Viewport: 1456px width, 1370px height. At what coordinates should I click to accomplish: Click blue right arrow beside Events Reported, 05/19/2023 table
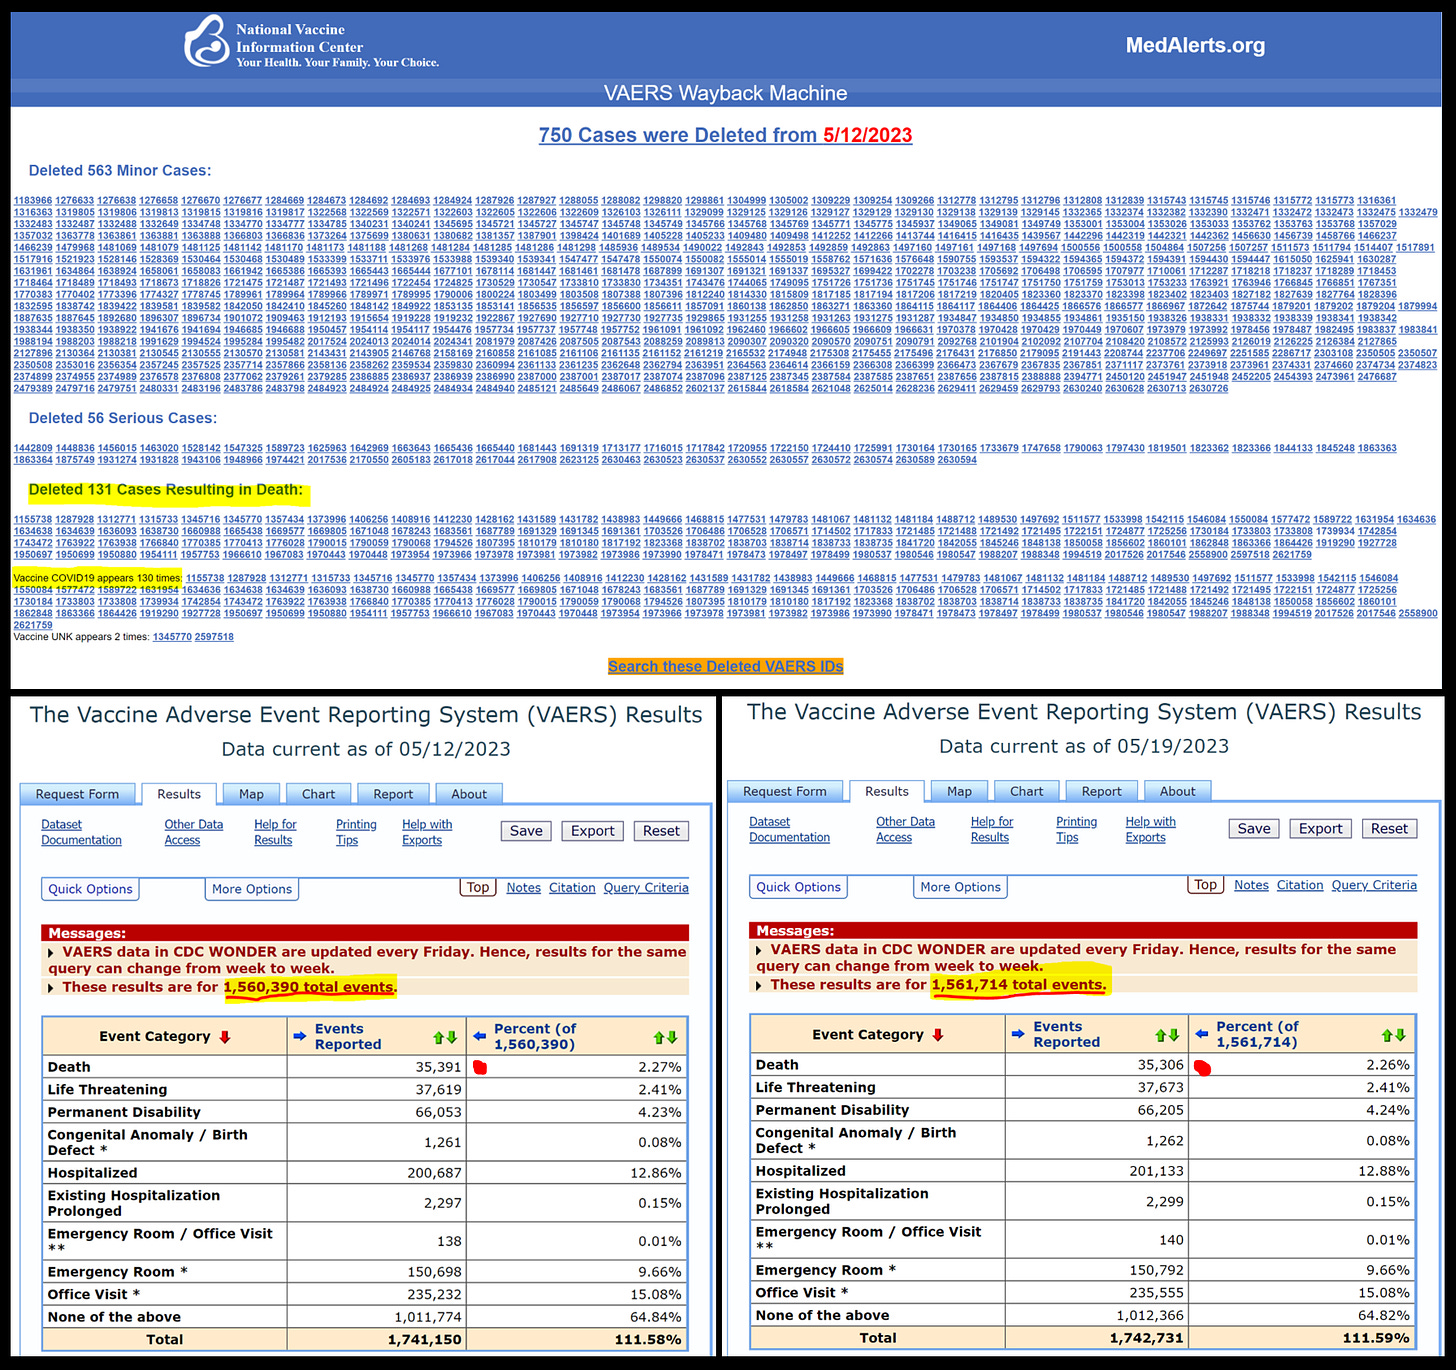pos(1018,1034)
